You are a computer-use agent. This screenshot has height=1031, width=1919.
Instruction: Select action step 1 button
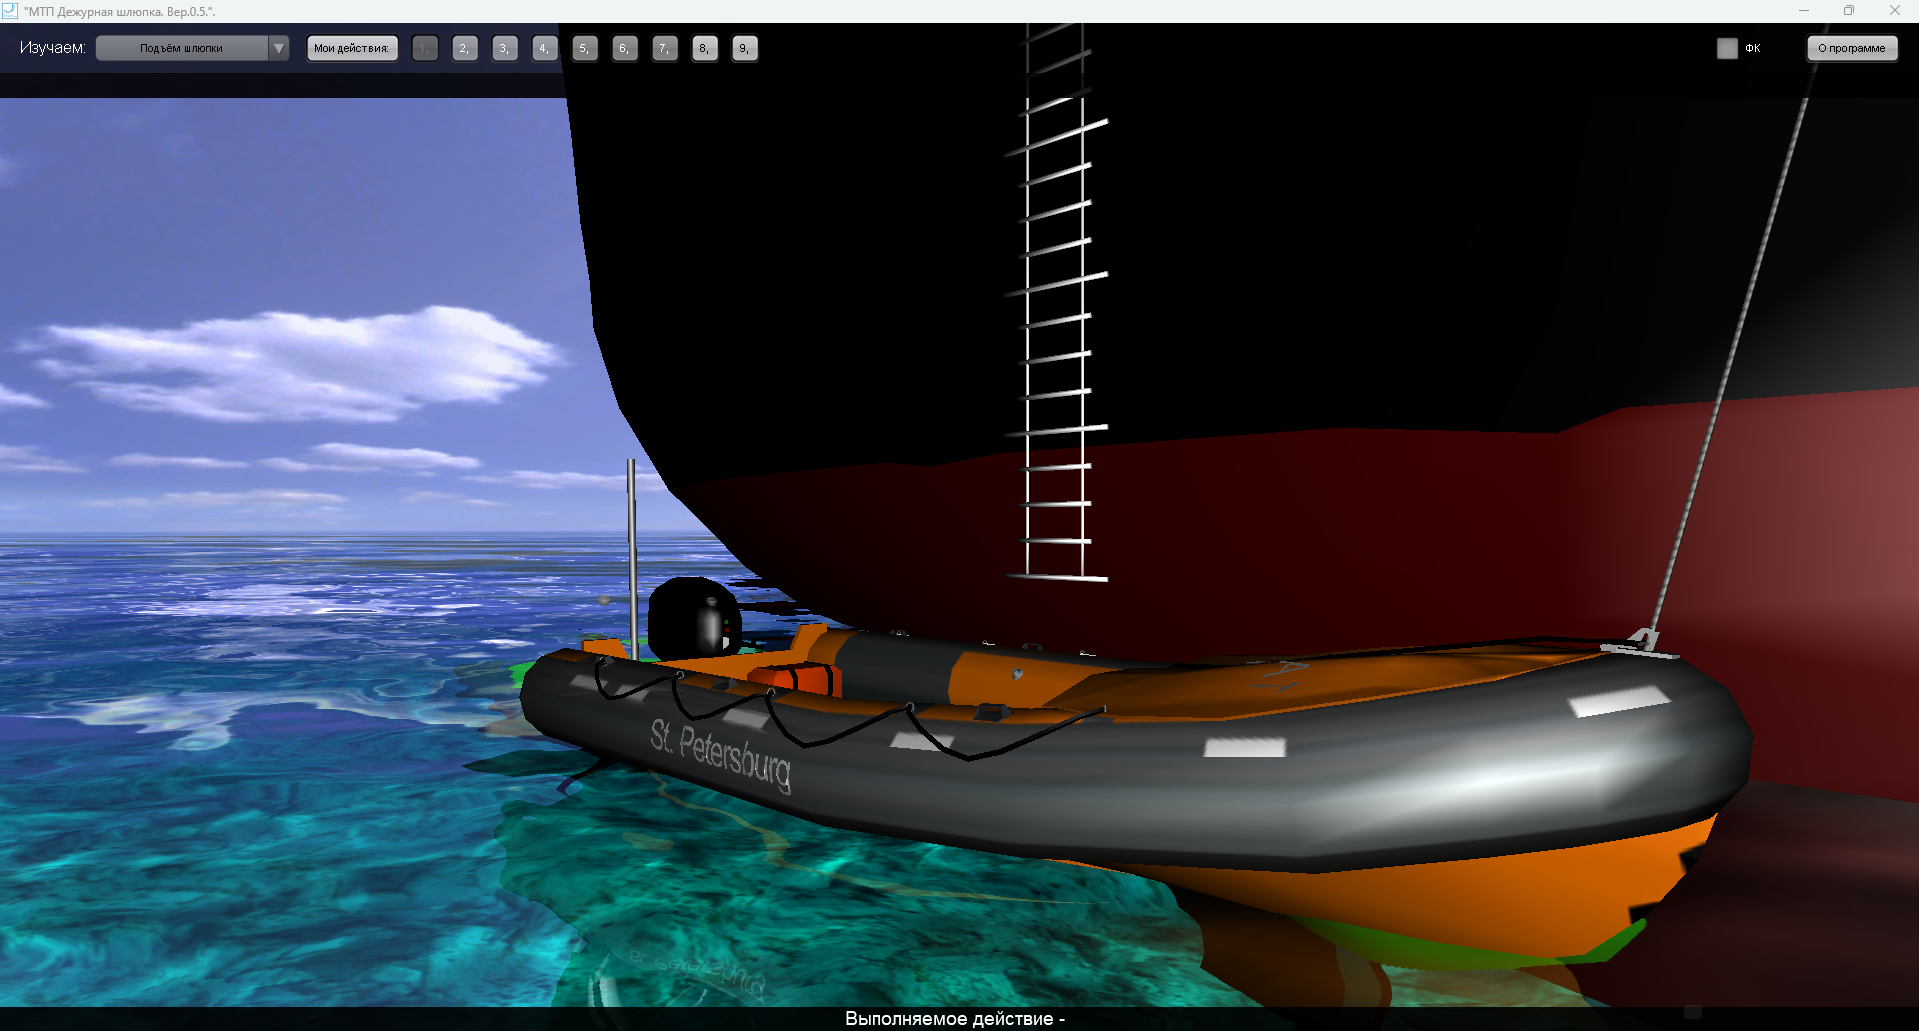[x=425, y=48]
